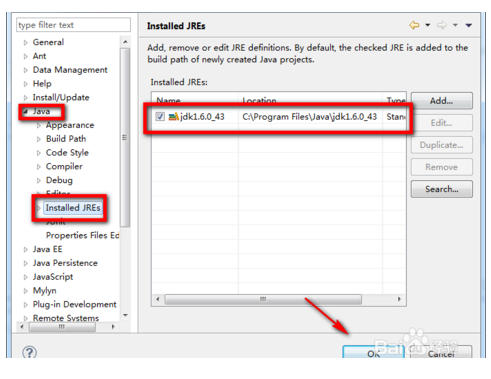Click the JRE table horizontal scrollbar thumb
The width and height of the screenshot is (491, 379).
click(x=263, y=299)
